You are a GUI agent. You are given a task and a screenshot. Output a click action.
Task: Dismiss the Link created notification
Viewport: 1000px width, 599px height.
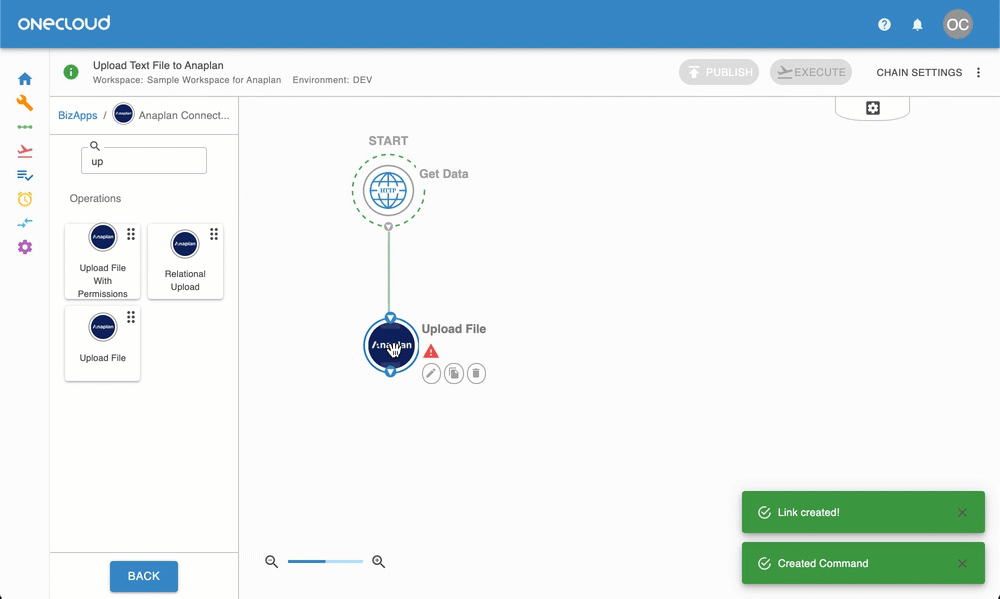click(962, 512)
